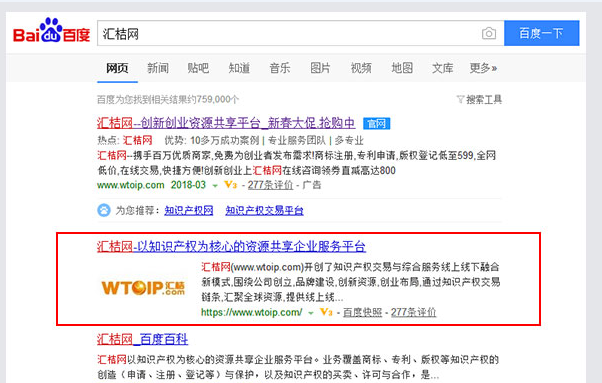
Task: Open 277条评价 in the ad result
Action: 270,185
